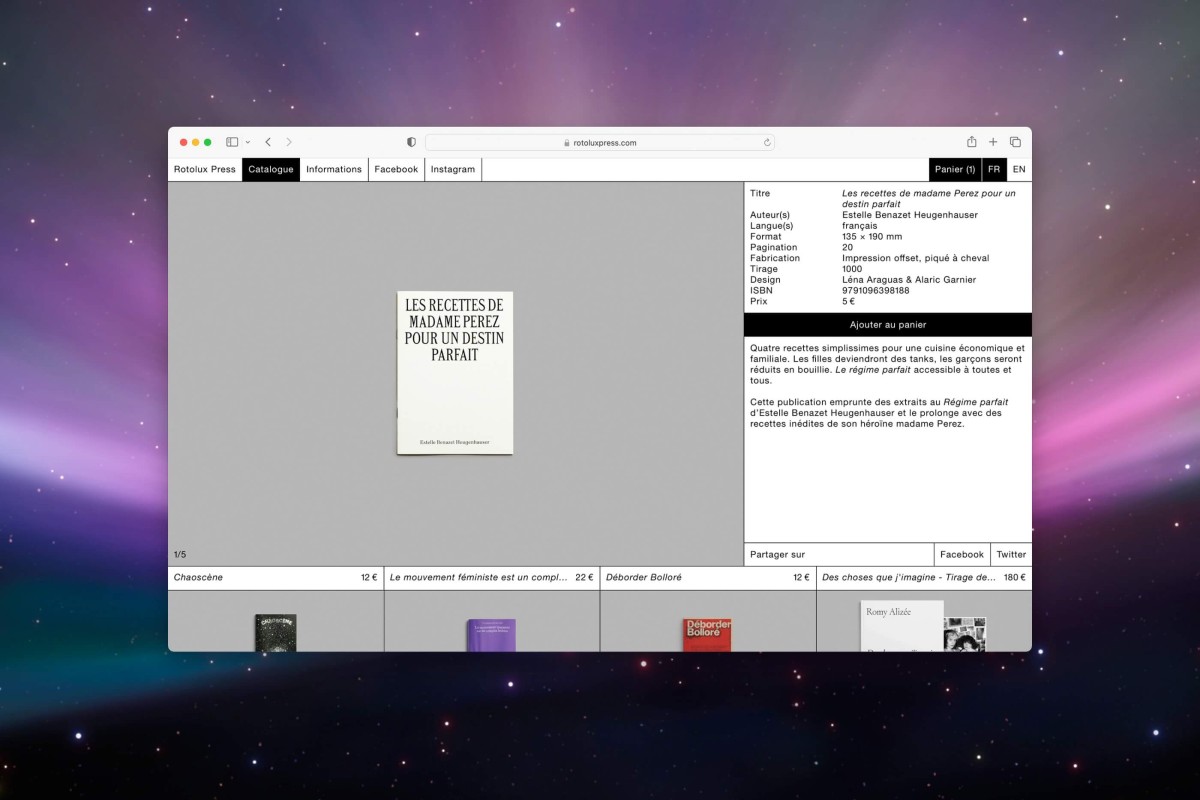Click the Safari sidebar toggle icon
The image size is (1200, 800).
(232, 142)
